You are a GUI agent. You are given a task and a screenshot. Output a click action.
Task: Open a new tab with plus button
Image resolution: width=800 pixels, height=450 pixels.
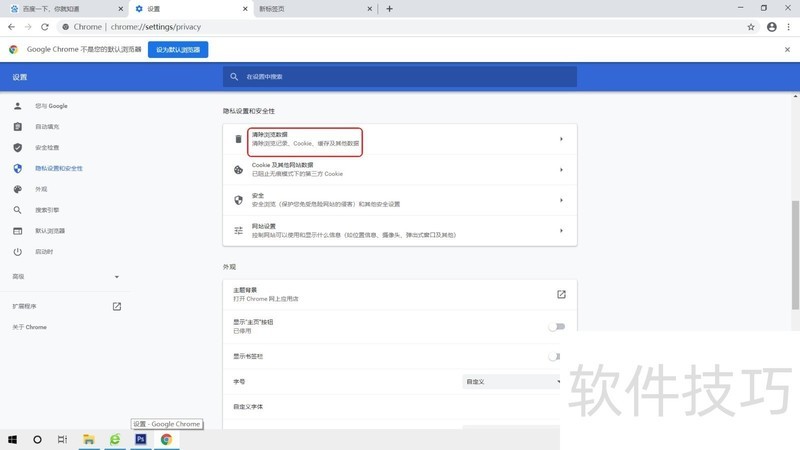pyautogui.click(x=389, y=9)
